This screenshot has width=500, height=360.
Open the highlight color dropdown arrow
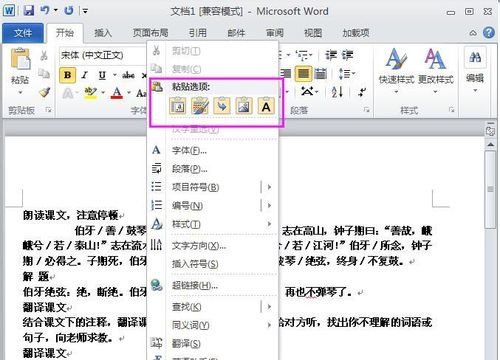coord(103,92)
